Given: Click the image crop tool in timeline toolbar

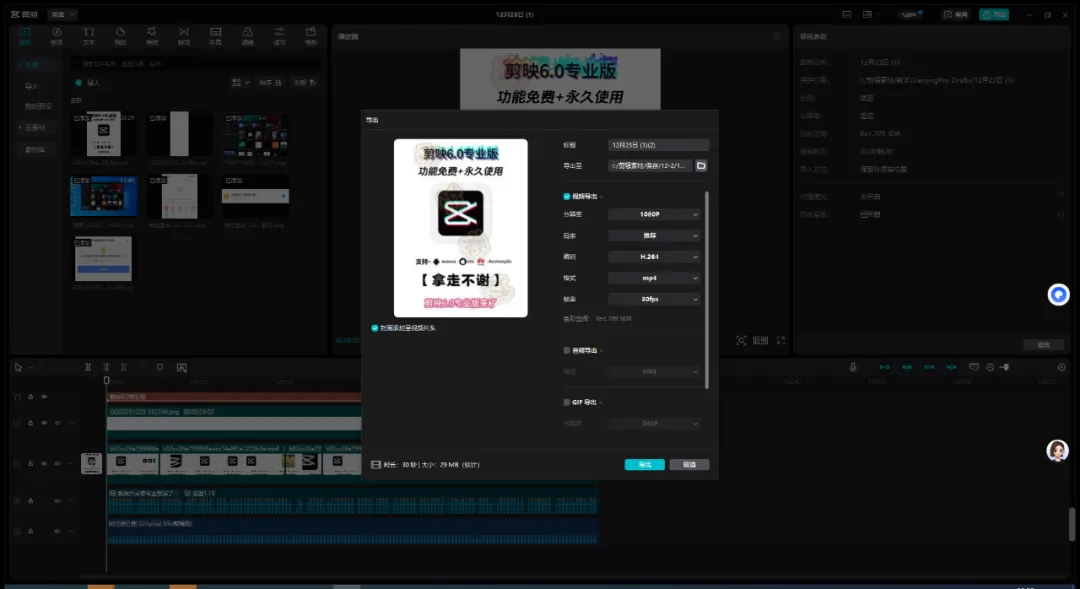Looking at the screenshot, I should (182, 367).
